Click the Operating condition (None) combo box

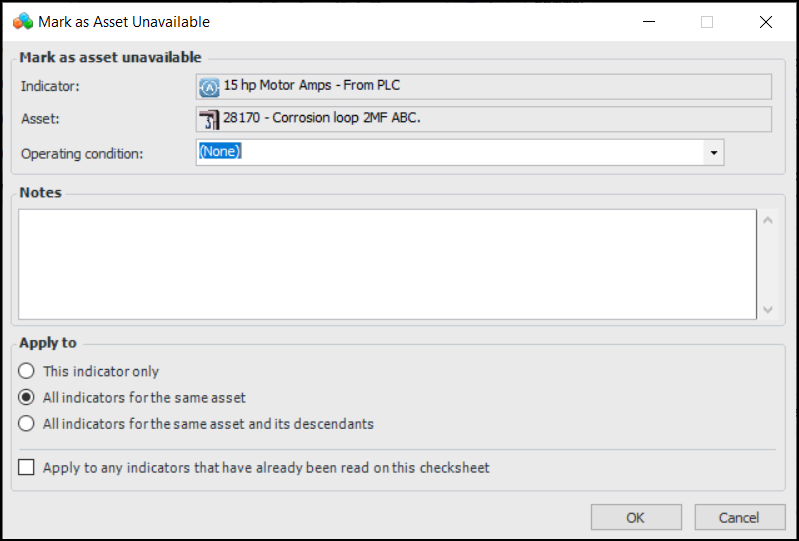pos(450,152)
